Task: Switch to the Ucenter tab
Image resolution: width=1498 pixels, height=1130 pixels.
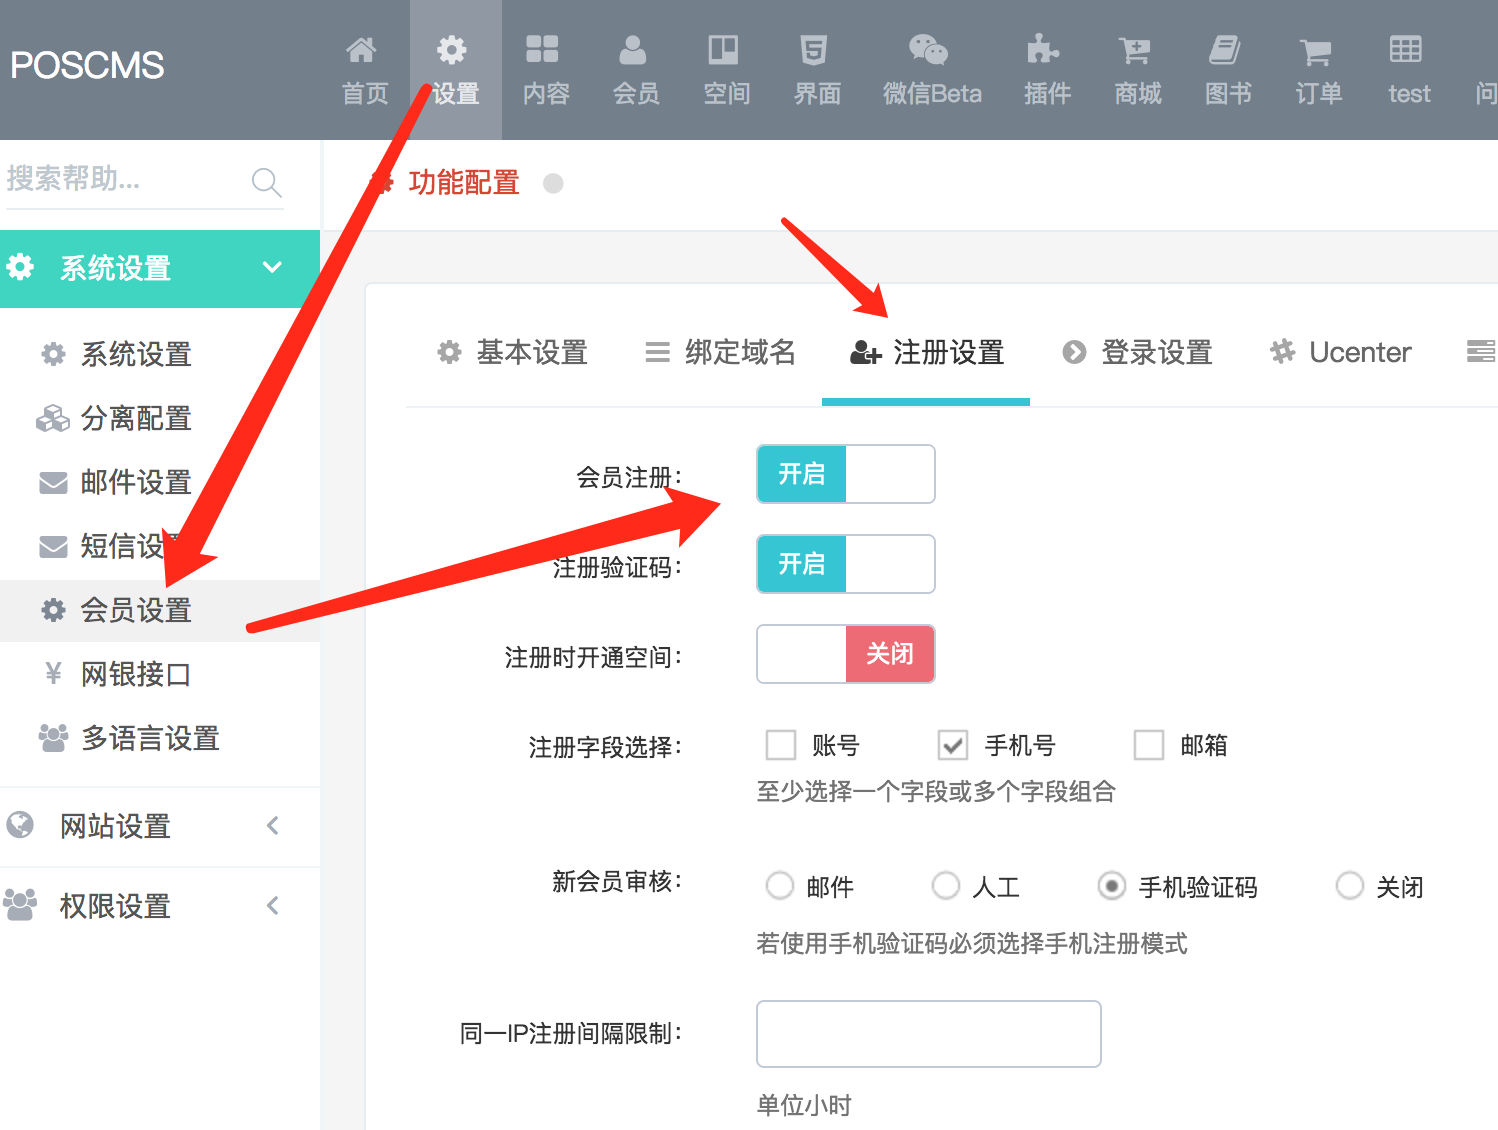Action: [x=1340, y=352]
